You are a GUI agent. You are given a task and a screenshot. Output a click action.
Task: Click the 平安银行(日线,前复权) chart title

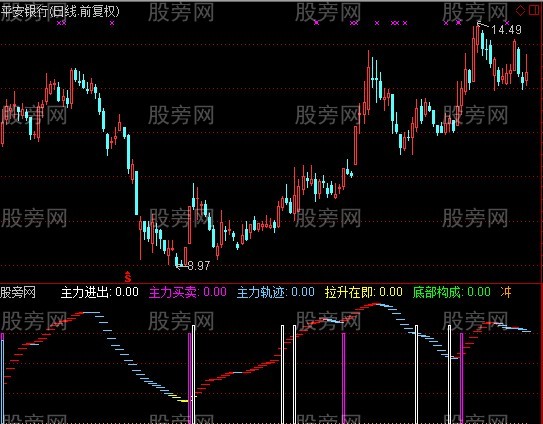click(x=60, y=11)
